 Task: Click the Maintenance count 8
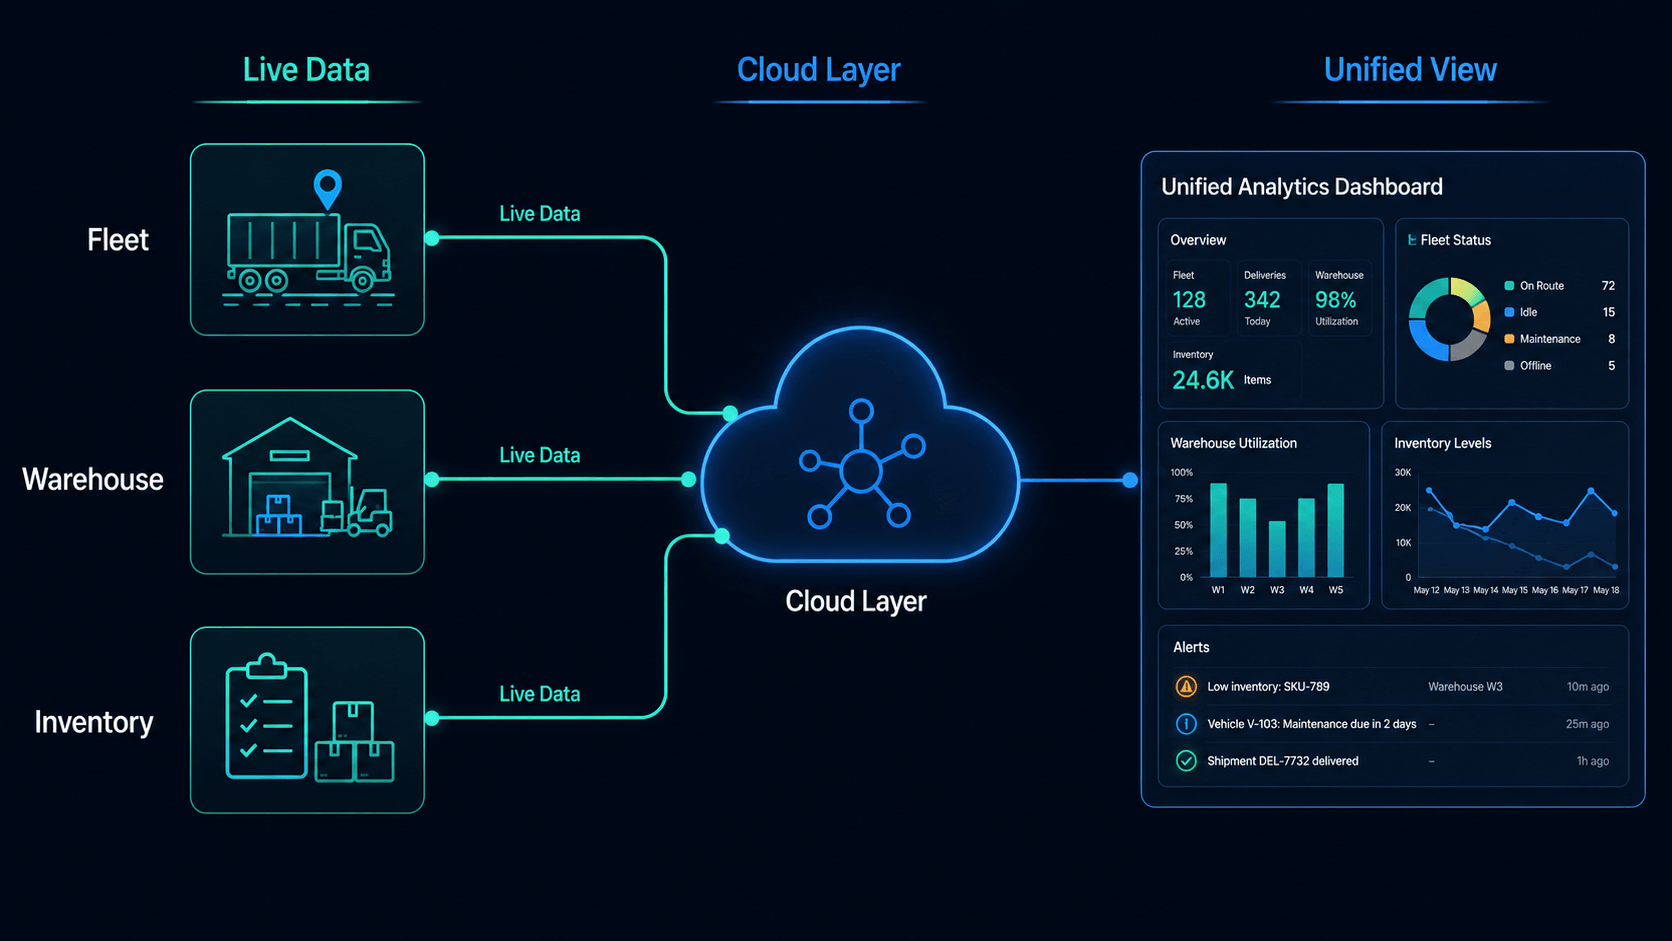1612,339
